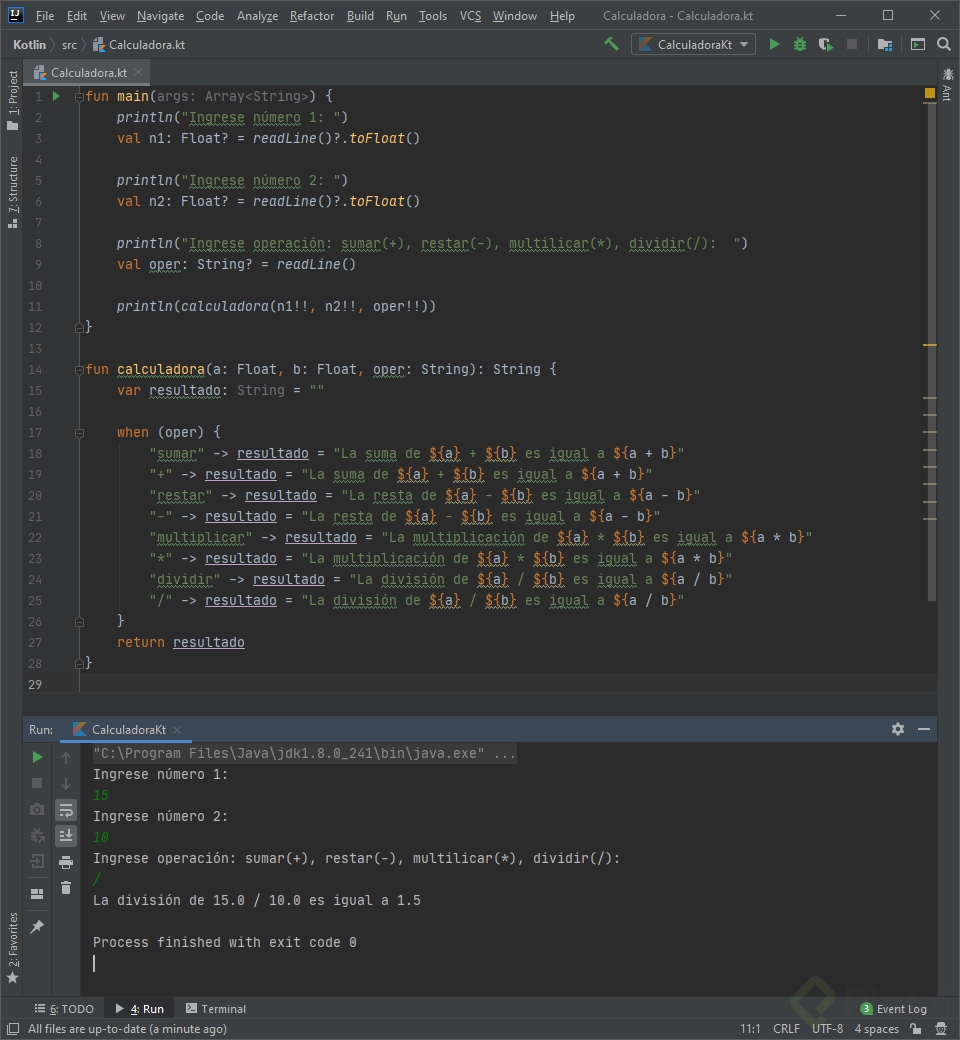Screen dimensions: 960x1040
Task: Start debugging with the toolbar bug icon
Action: [799, 44]
